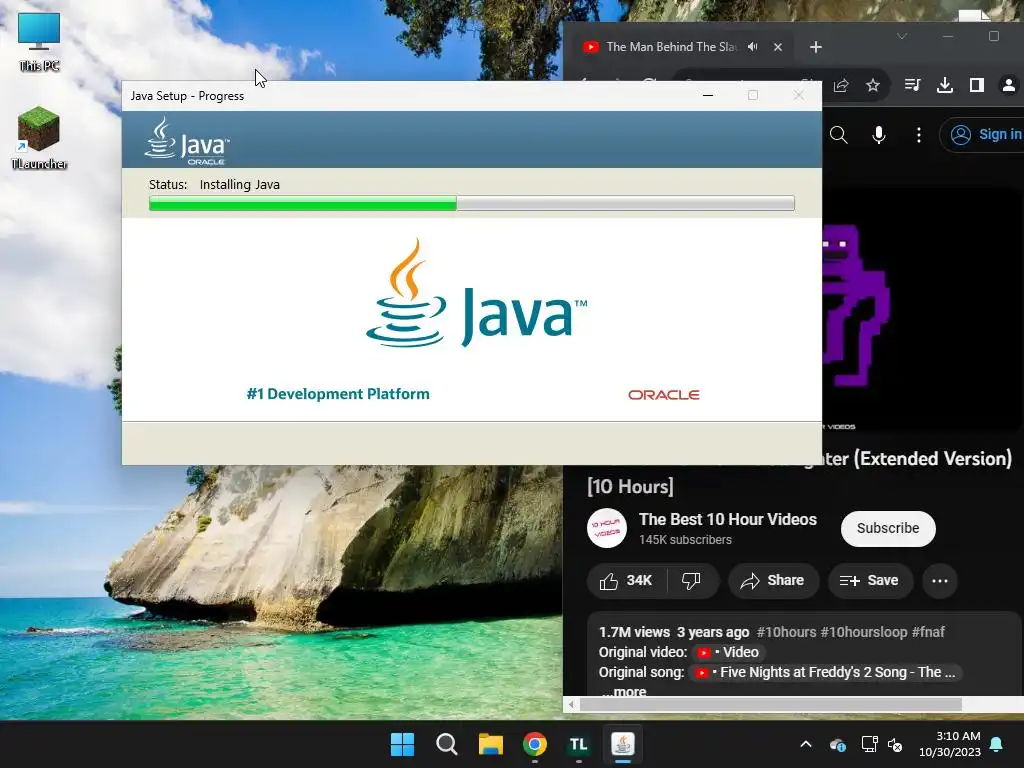
Task: Click the purple character video player
Action: [x=922, y=308]
